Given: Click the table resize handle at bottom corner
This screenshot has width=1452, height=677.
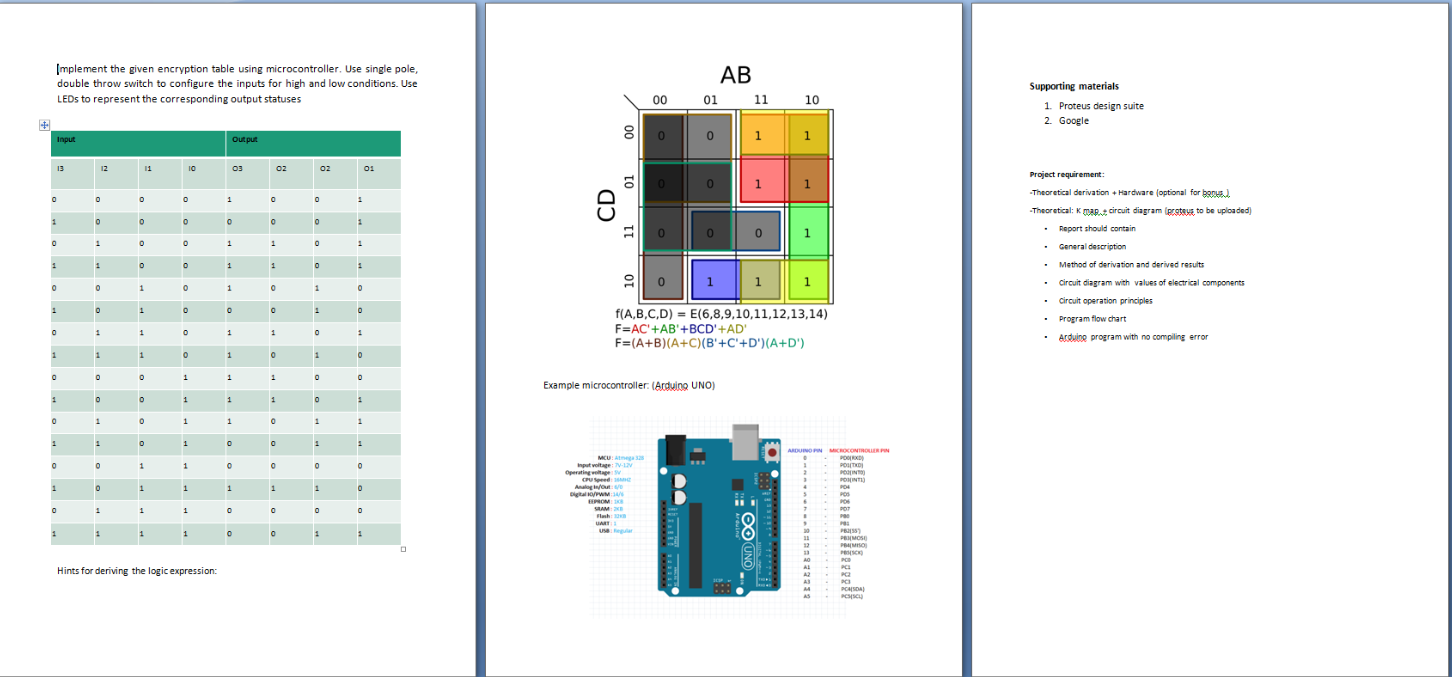Looking at the screenshot, I should pos(403,549).
